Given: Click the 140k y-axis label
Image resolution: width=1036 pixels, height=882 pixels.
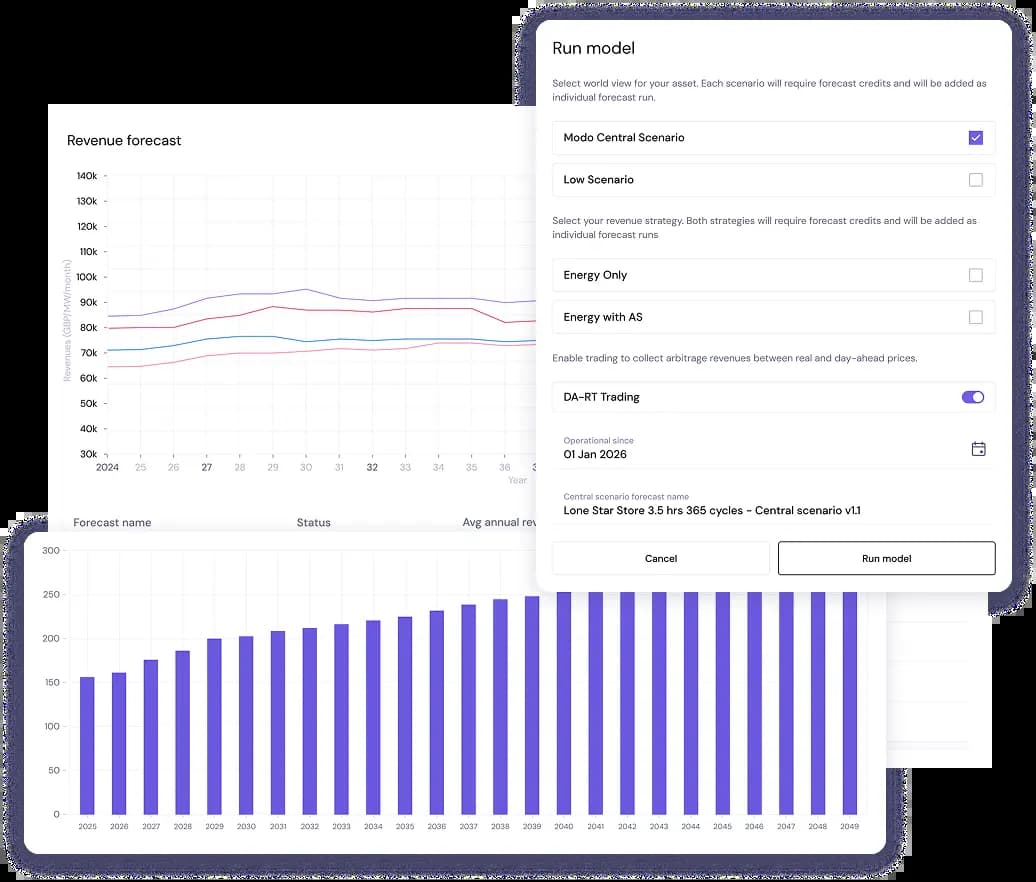Looking at the screenshot, I should [87, 176].
